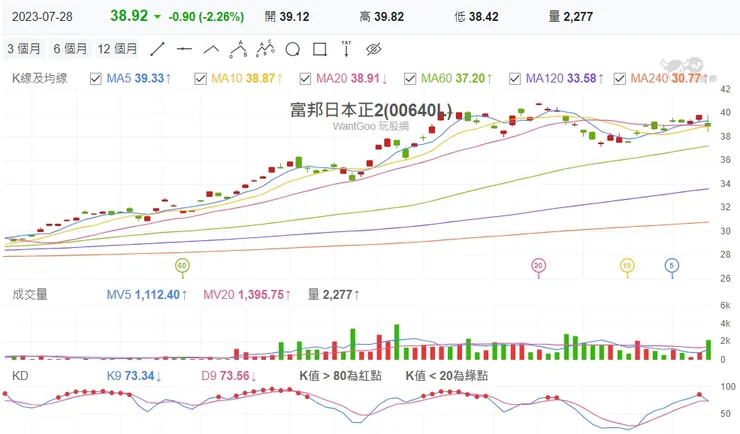740x434 pixels.
Task: Select the horizontal line drawing tool
Action: (x=184, y=49)
